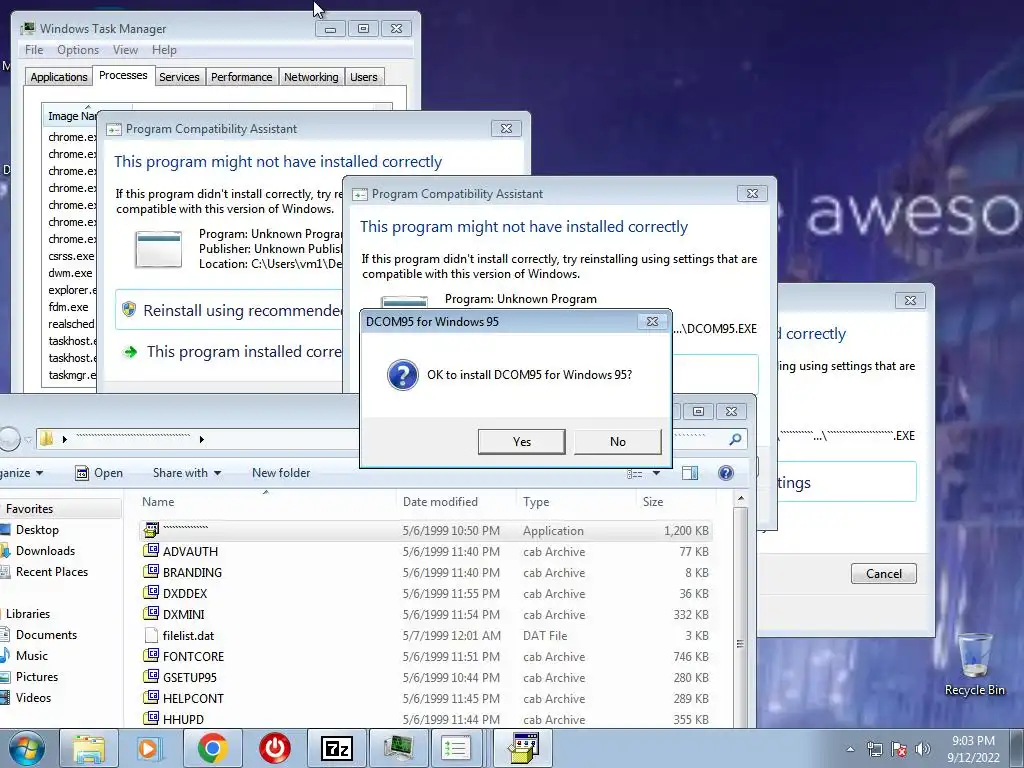This screenshot has width=1024, height=768.
Task: Select csrss.exe process in Task Manager
Action: (71, 256)
